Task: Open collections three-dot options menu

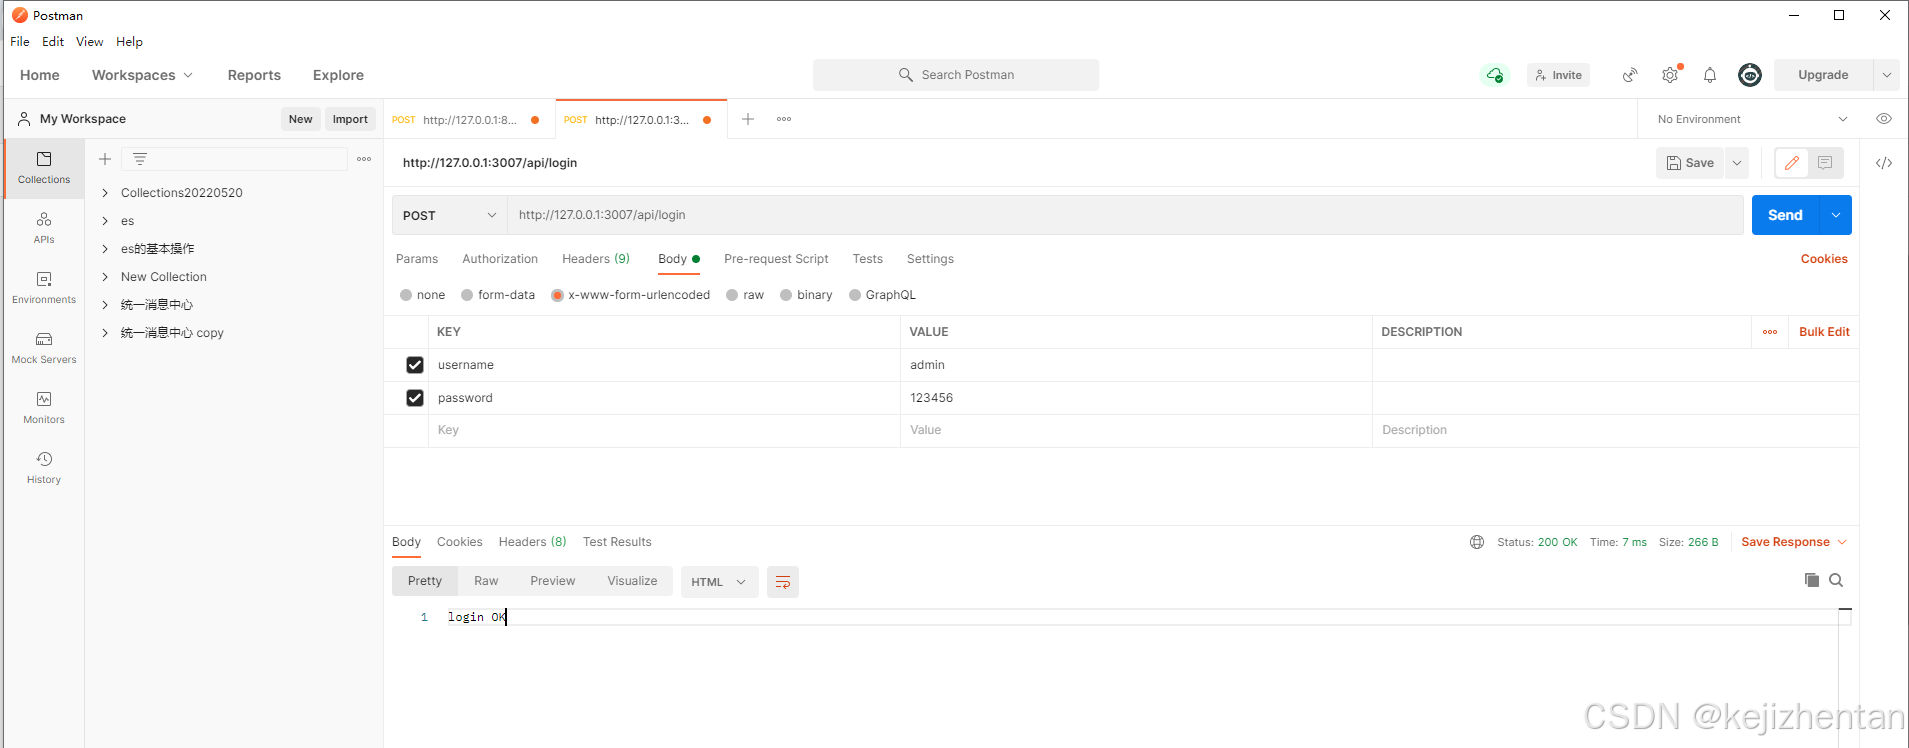Action: tap(364, 159)
